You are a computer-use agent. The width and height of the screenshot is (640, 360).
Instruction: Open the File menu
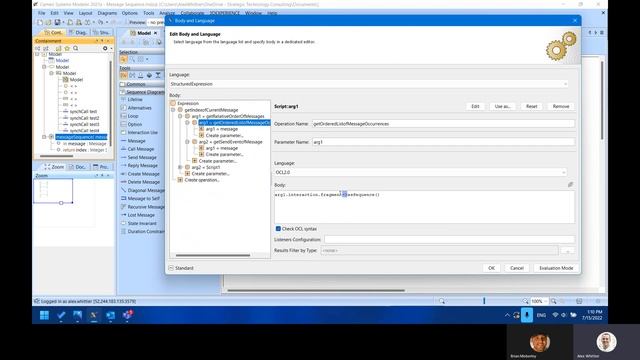42,13
